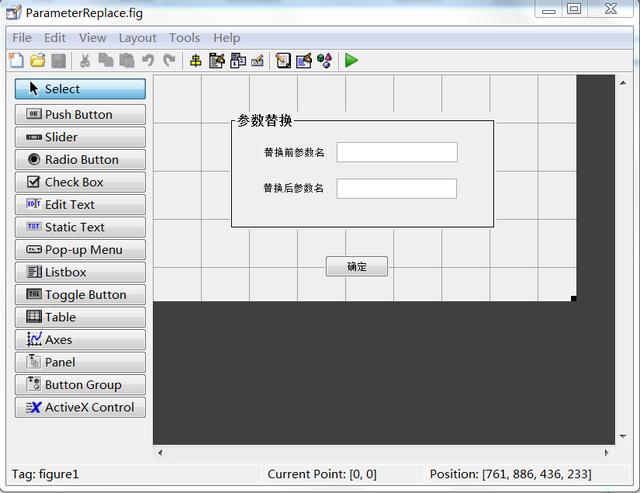Viewport: 640px width, 493px height.
Task: Open the M-file Editor icon
Action: (x=283, y=60)
